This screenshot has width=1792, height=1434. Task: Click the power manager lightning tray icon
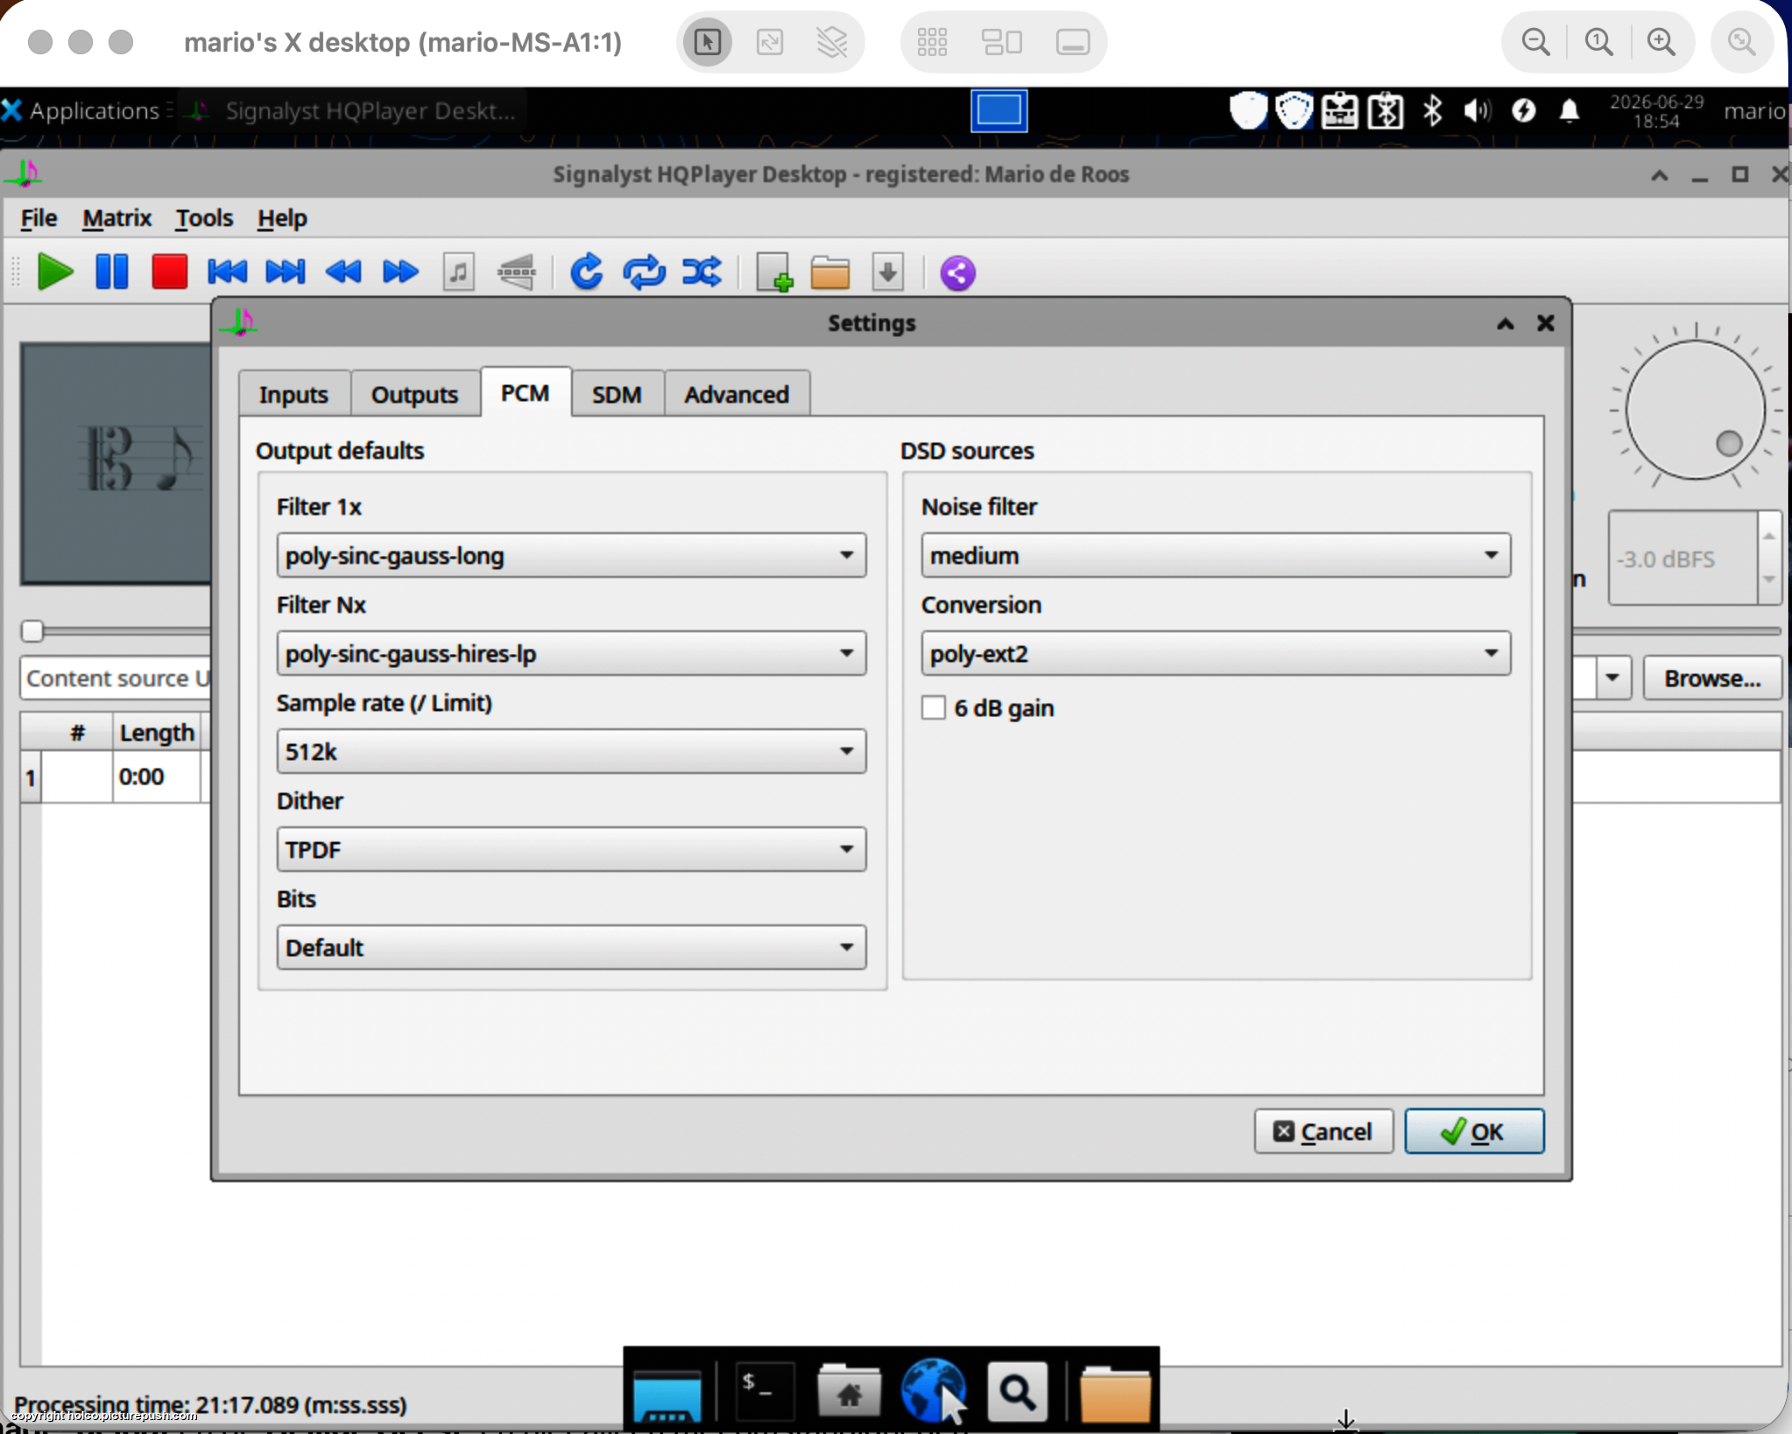coord(1523,110)
